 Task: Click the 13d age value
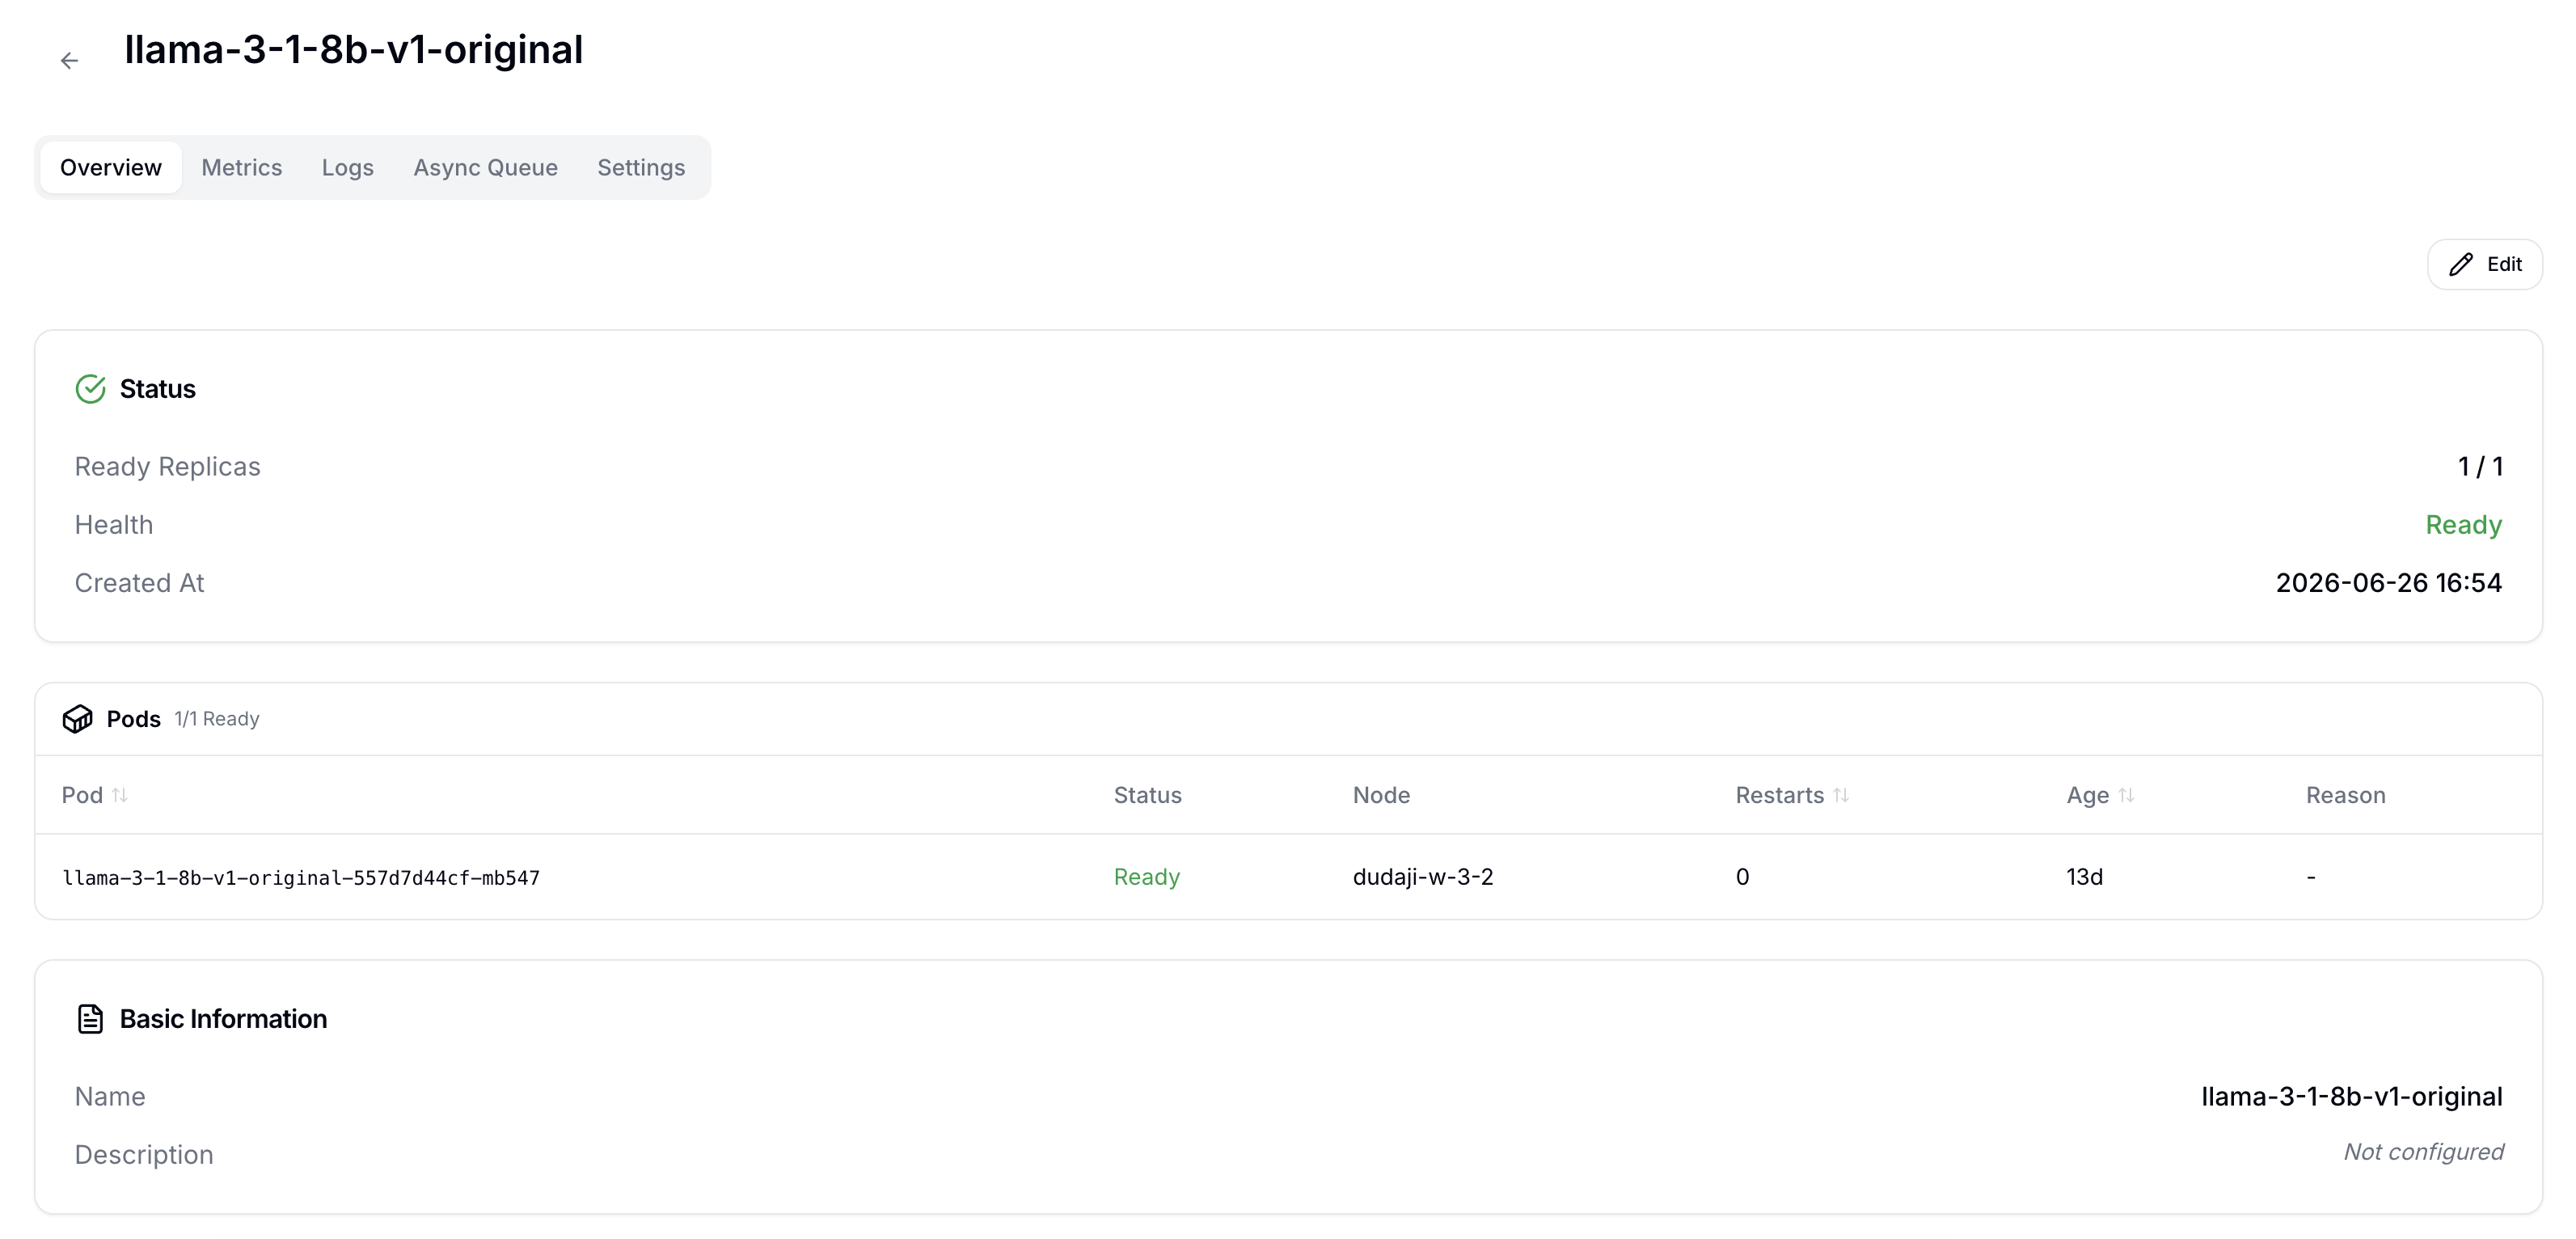point(2085,877)
